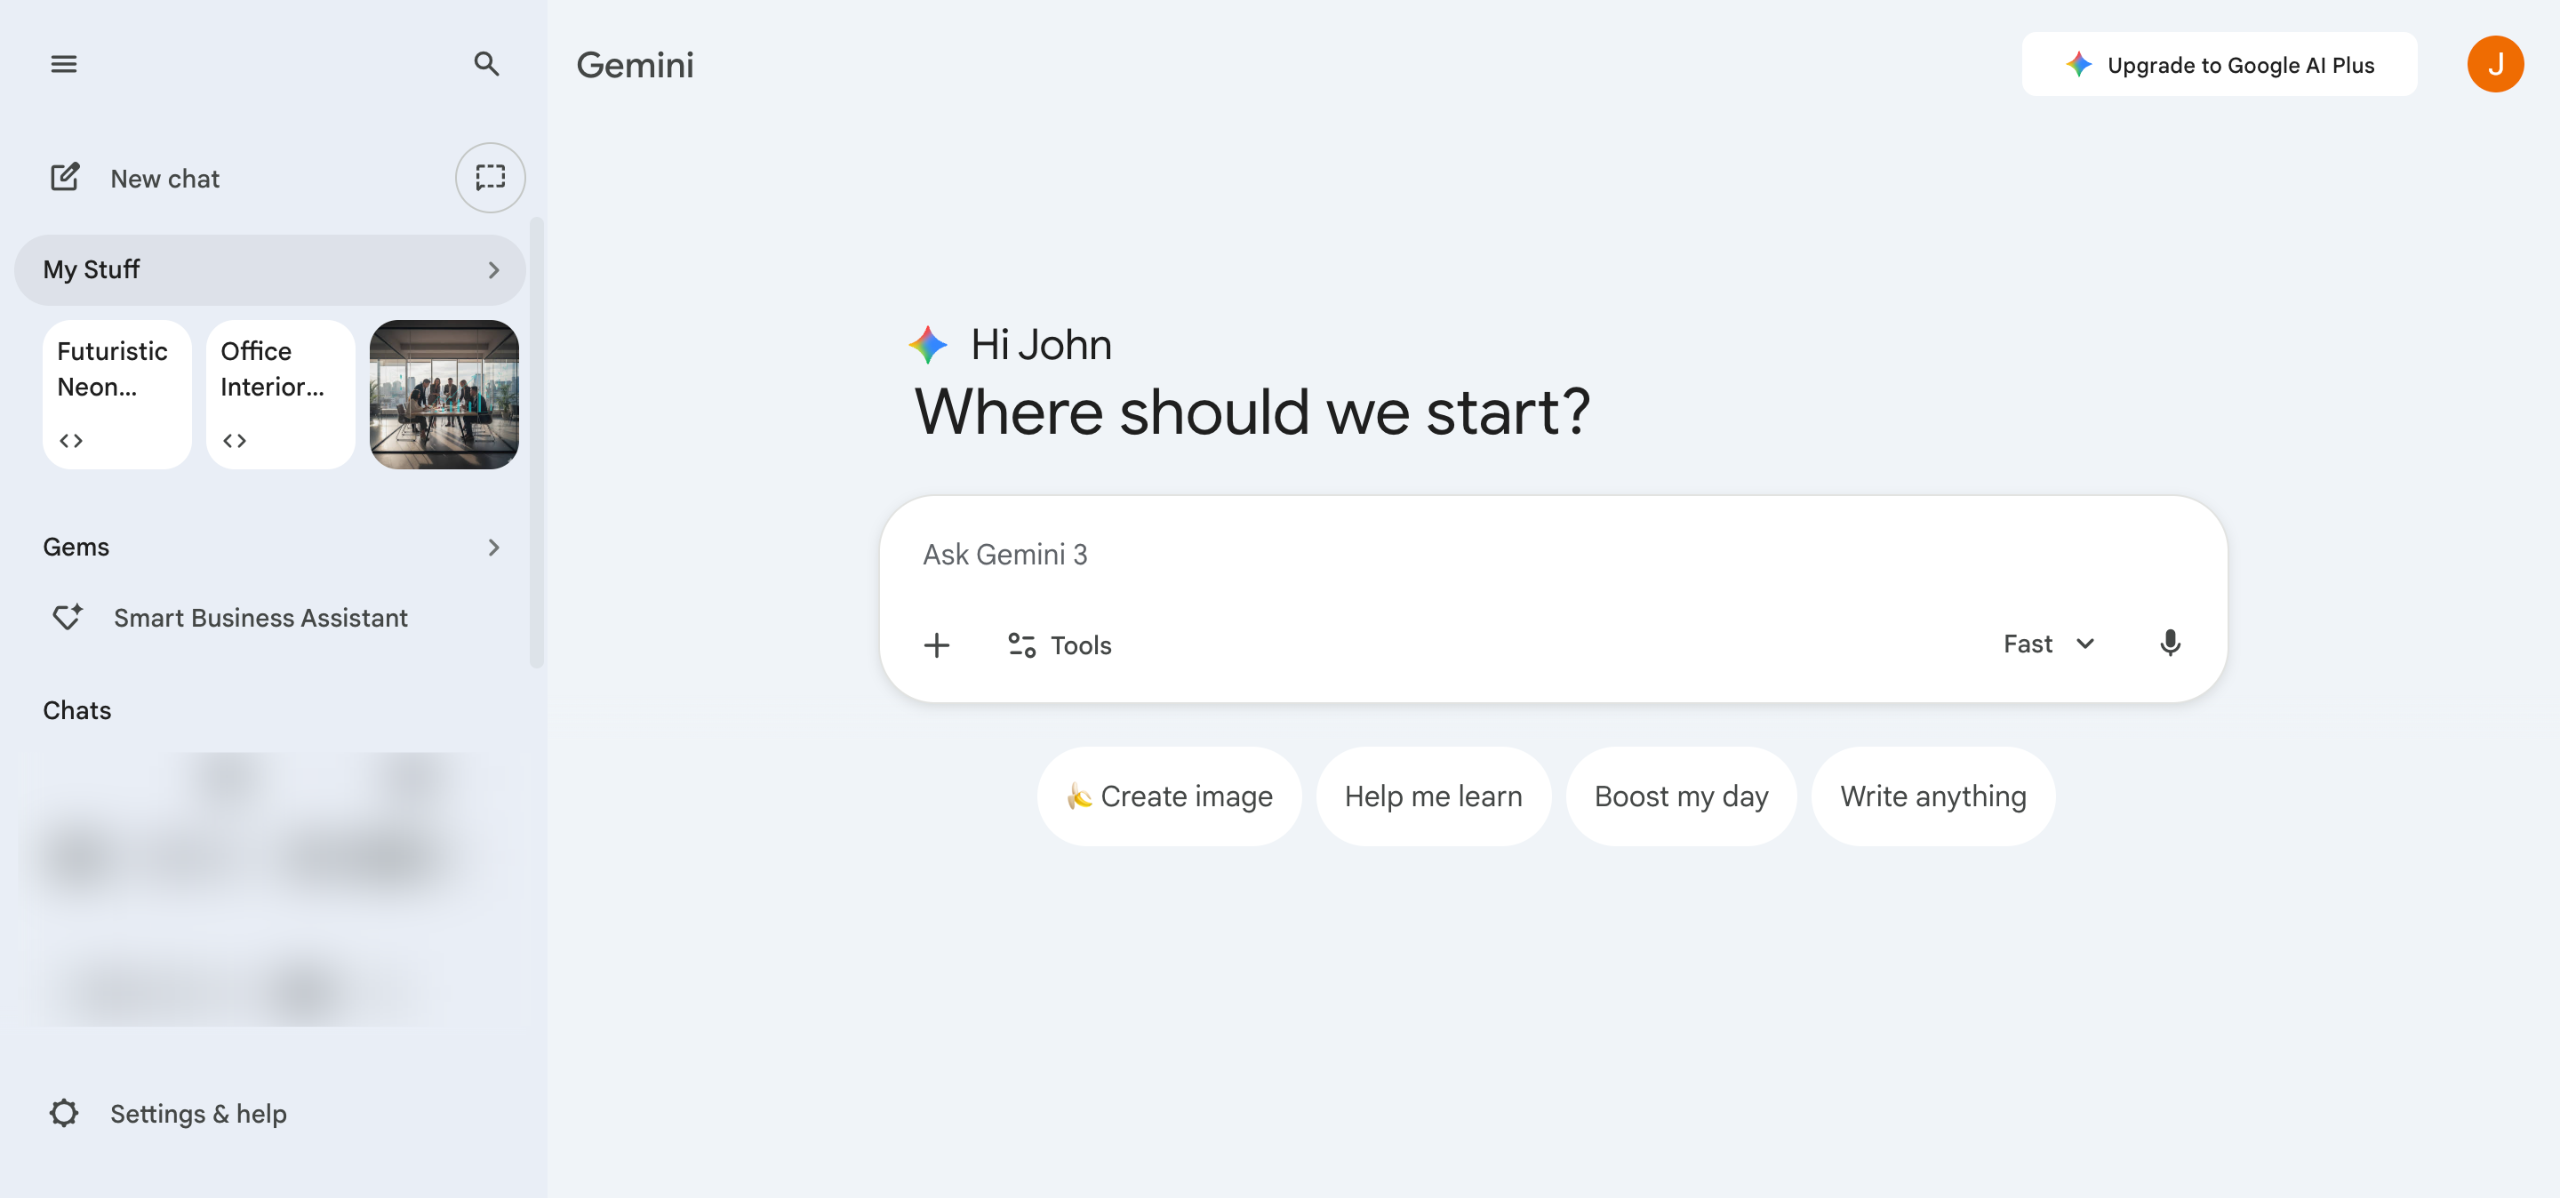
Task: Open the office meeting image thumbnail
Action: point(444,394)
